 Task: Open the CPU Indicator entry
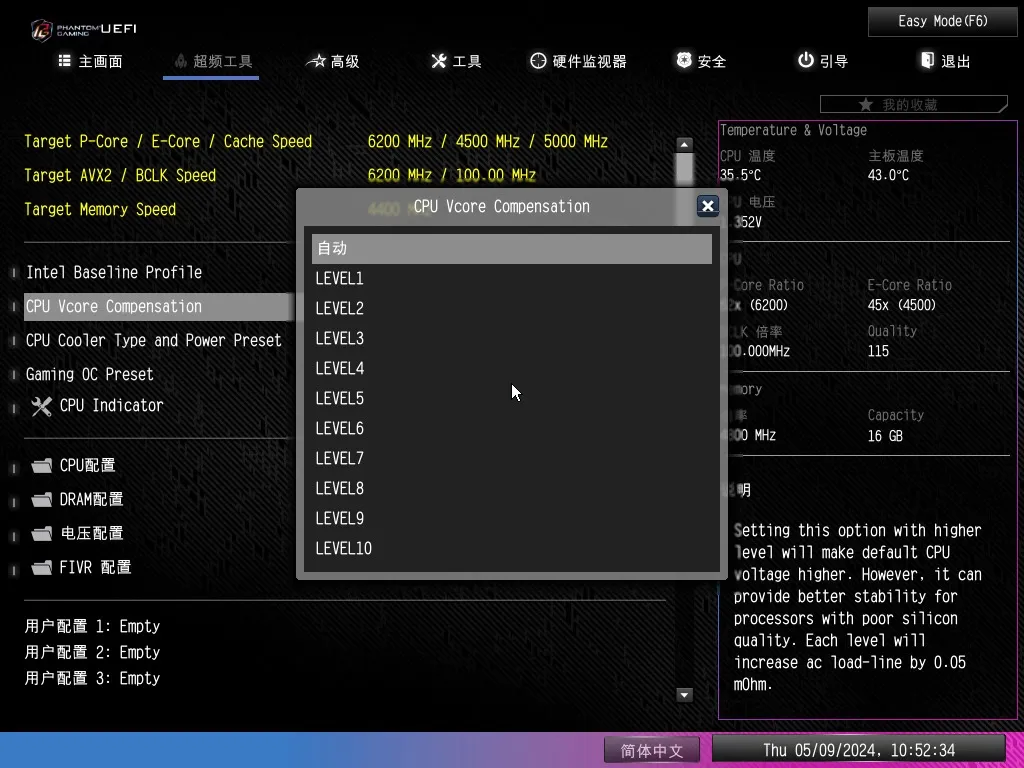point(112,406)
